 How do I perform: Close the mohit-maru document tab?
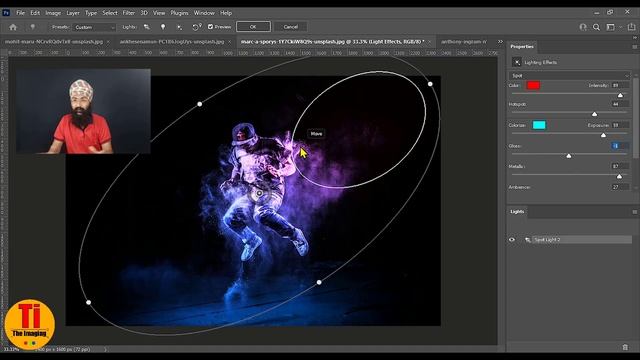(108, 42)
